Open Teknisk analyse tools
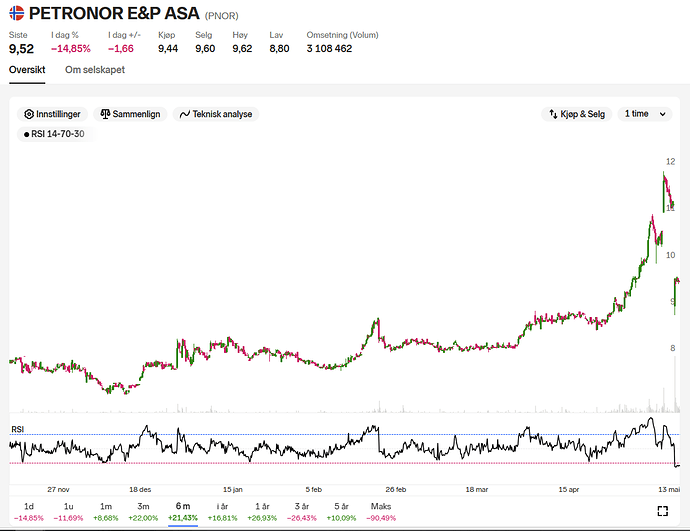Viewport: 690px width, 531px height. (x=216, y=114)
